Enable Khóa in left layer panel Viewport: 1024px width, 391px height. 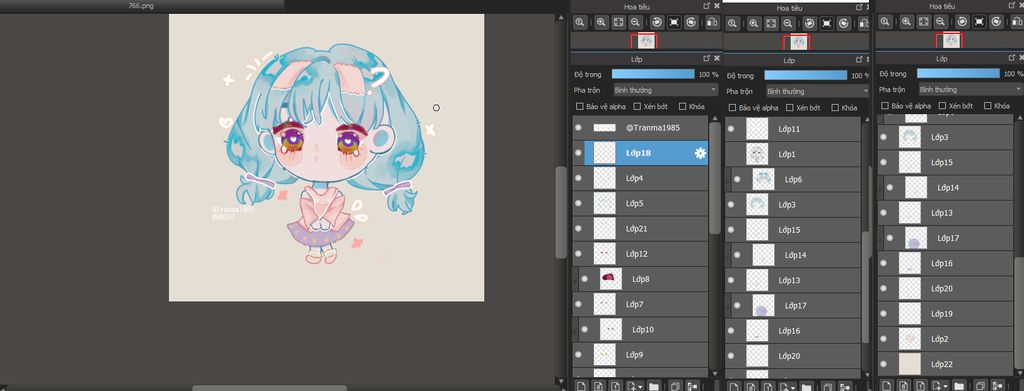click(682, 106)
